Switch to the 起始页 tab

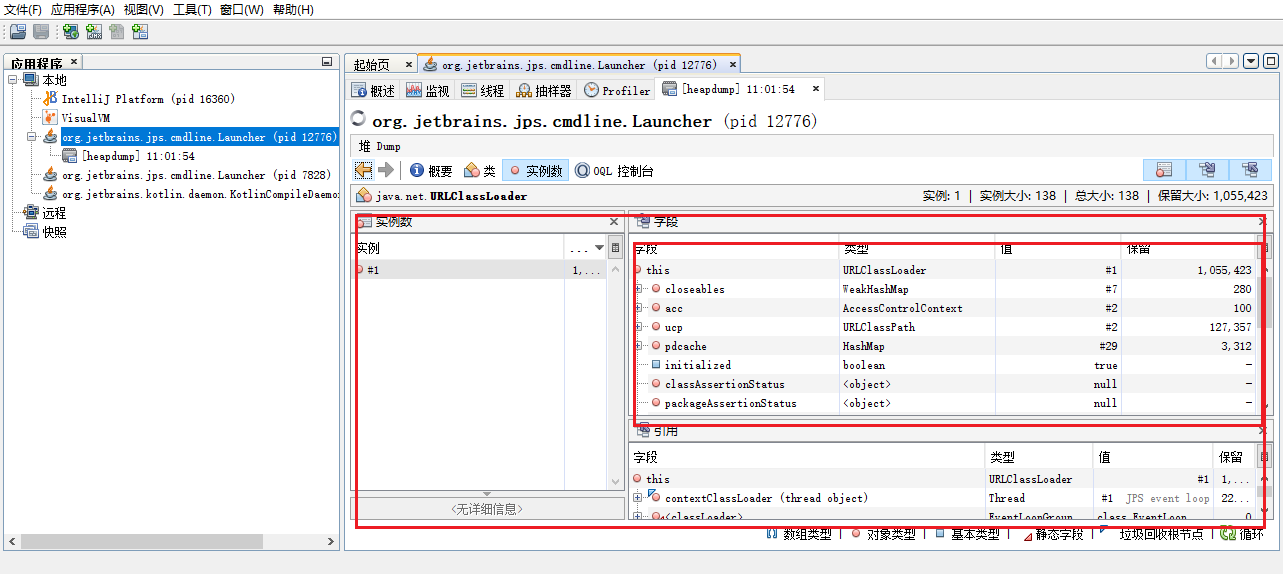(372, 64)
